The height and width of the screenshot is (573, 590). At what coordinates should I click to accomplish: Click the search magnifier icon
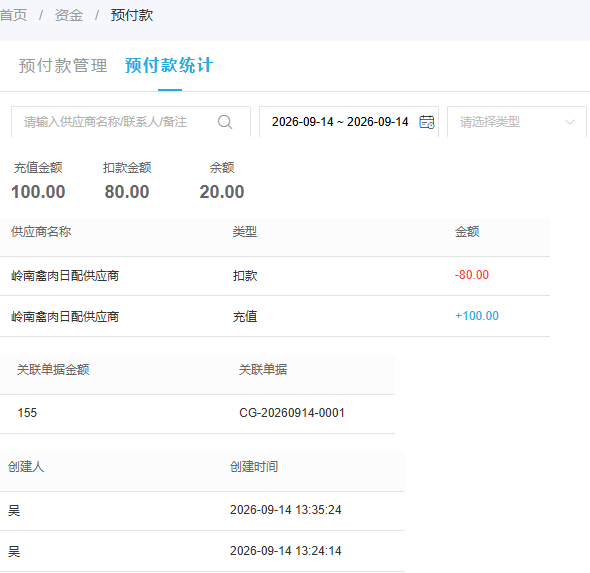click(x=225, y=122)
